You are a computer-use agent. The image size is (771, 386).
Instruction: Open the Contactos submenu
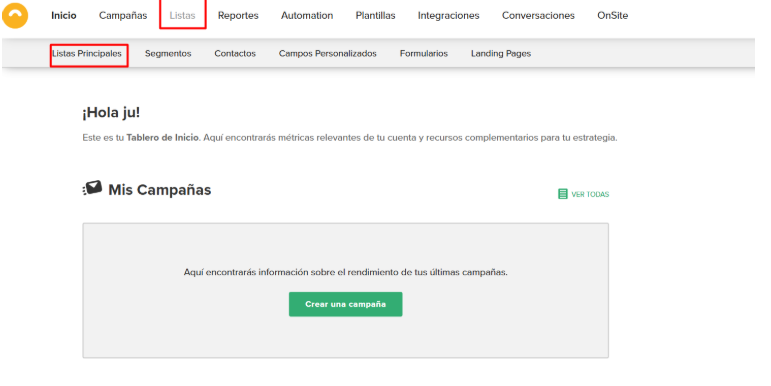click(x=235, y=54)
